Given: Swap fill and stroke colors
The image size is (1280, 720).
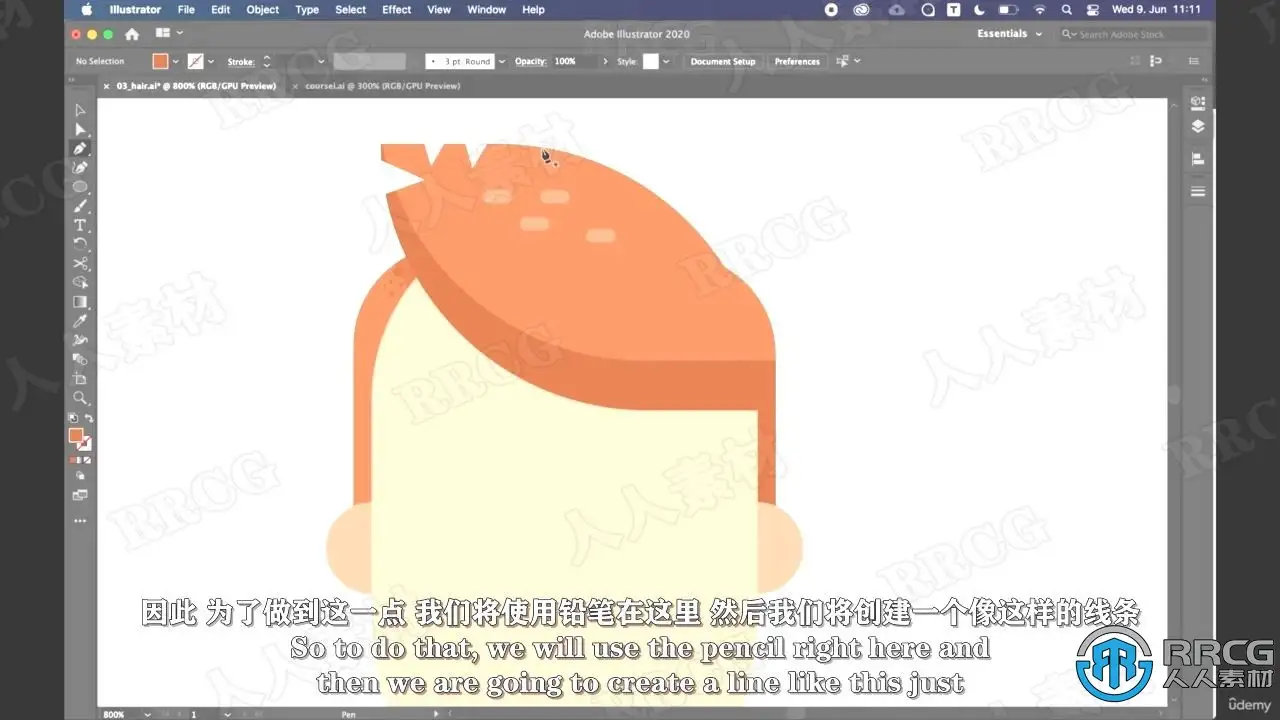Looking at the screenshot, I should tap(89, 418).
